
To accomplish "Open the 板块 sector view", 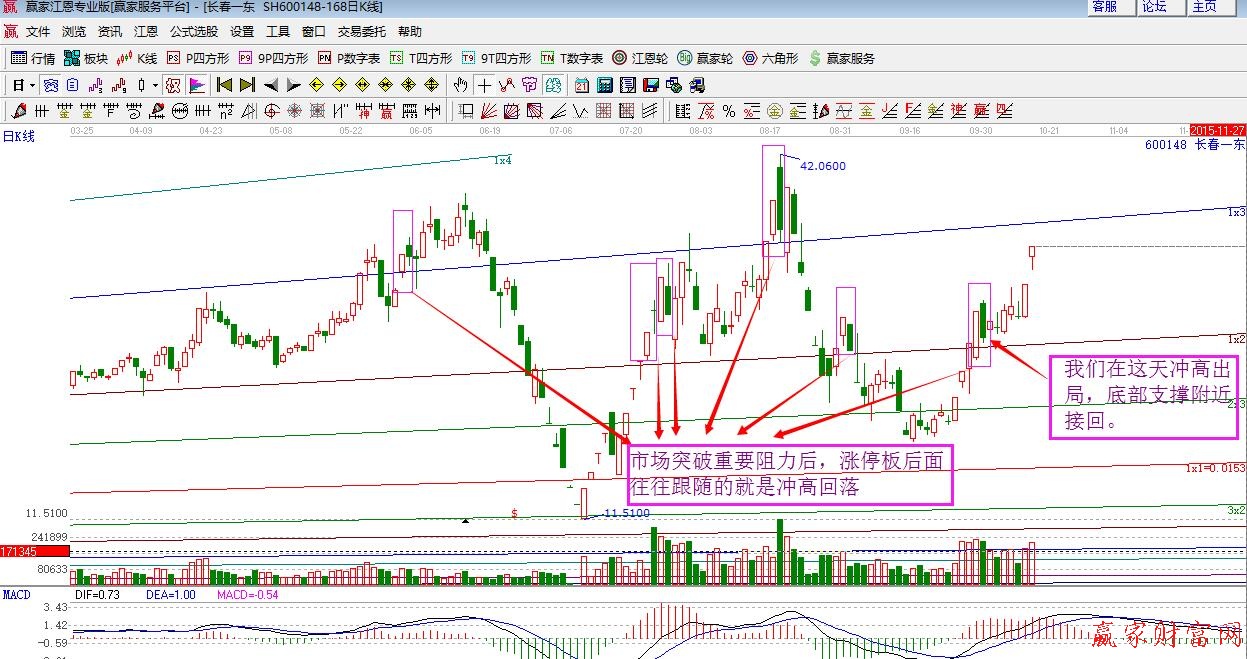I will (84, 58).
